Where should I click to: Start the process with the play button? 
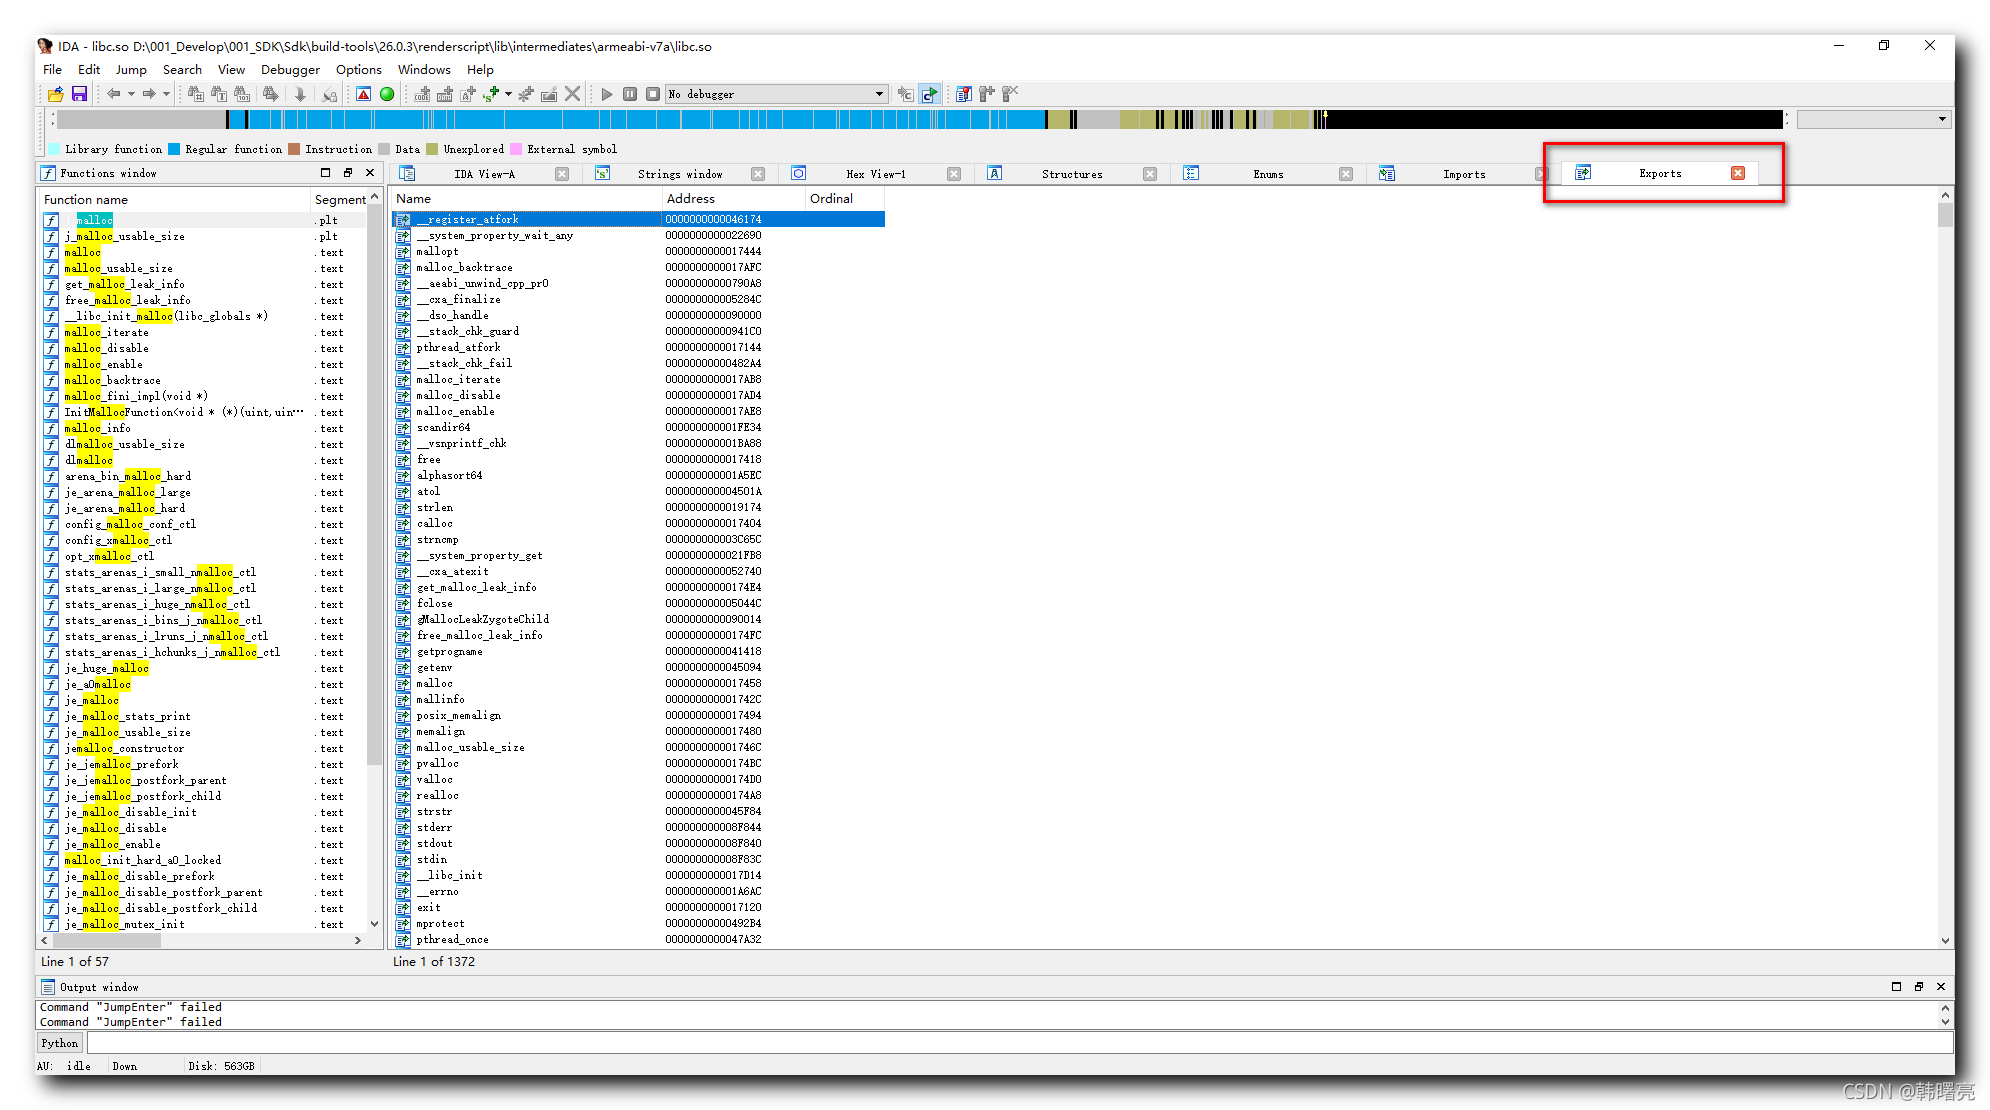coord(607,94)
